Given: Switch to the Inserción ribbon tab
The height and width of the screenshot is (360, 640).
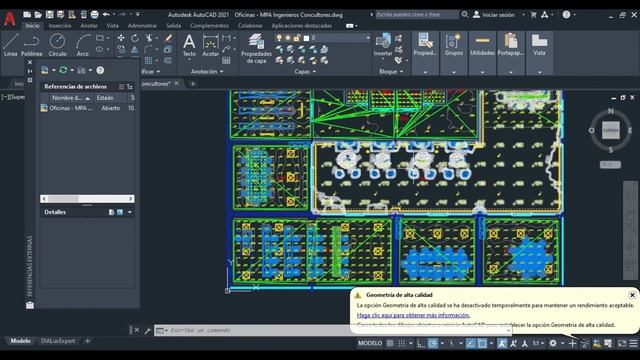Looking at the screenshot, I should coord(60,26).
